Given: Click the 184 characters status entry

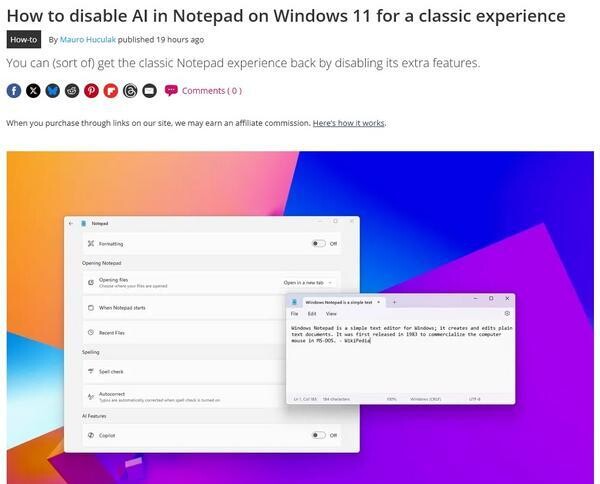Looking at the screenshot, I should [336, 399].
